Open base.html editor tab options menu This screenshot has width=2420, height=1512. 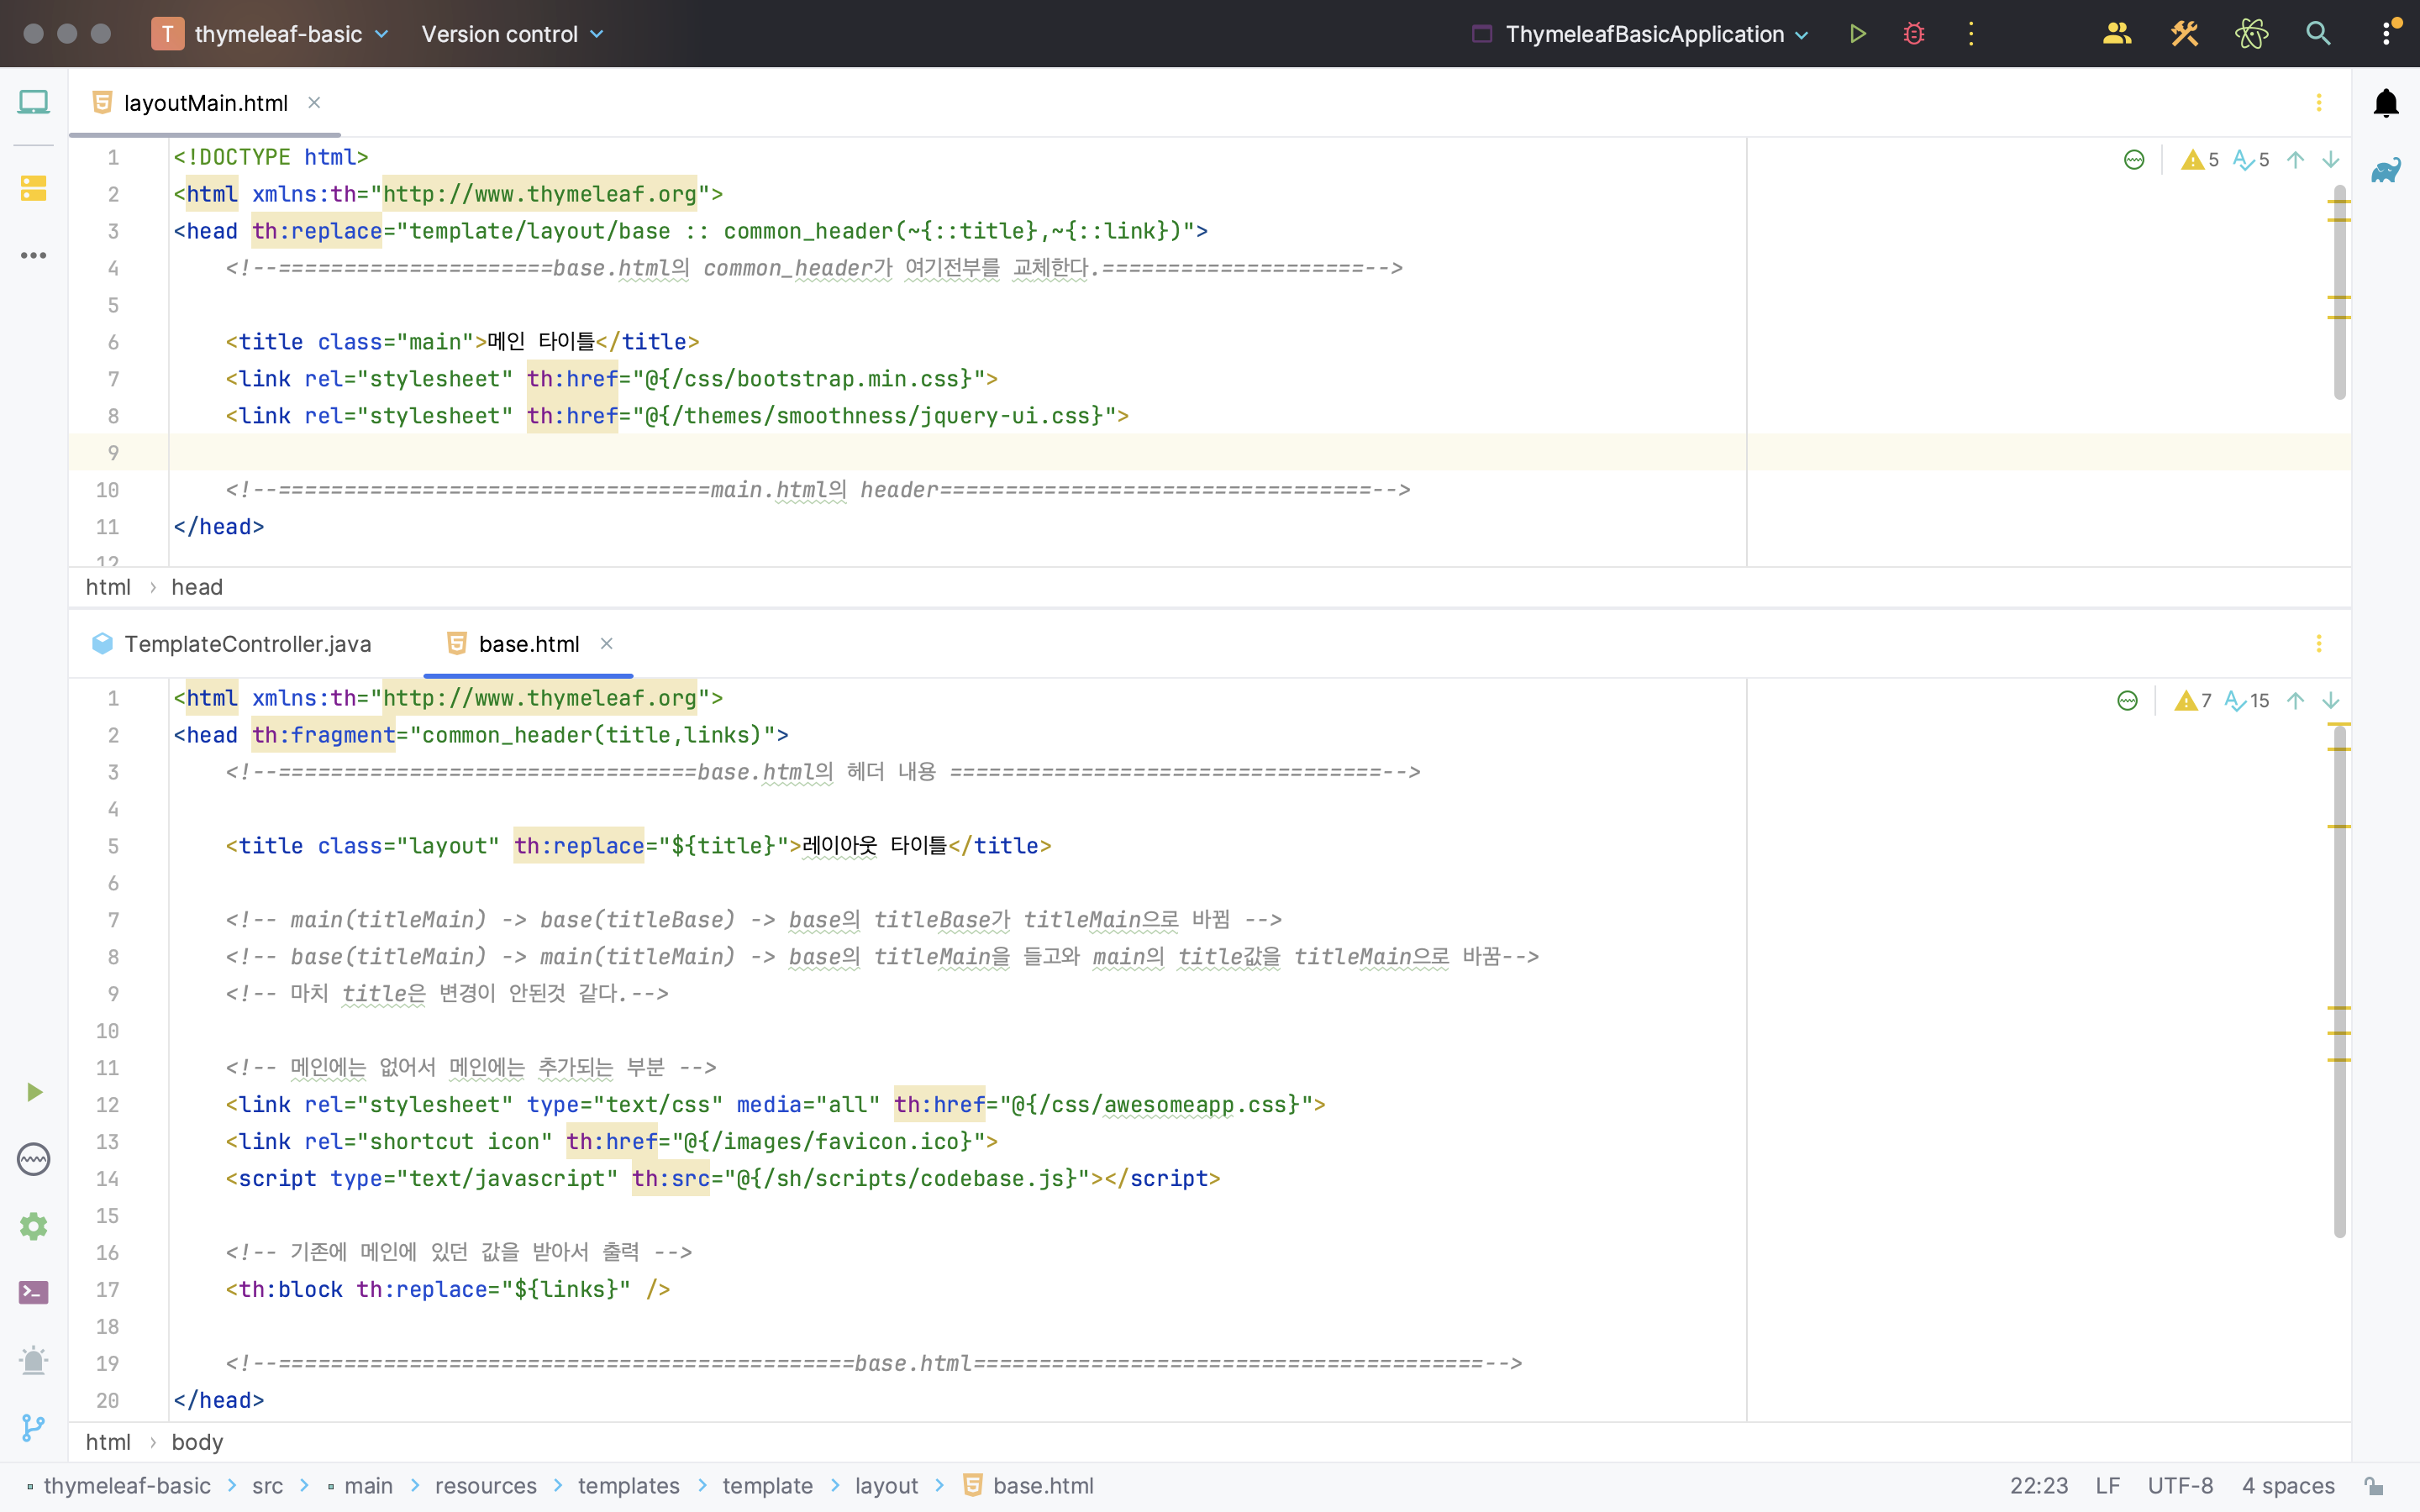point(2318,644)
